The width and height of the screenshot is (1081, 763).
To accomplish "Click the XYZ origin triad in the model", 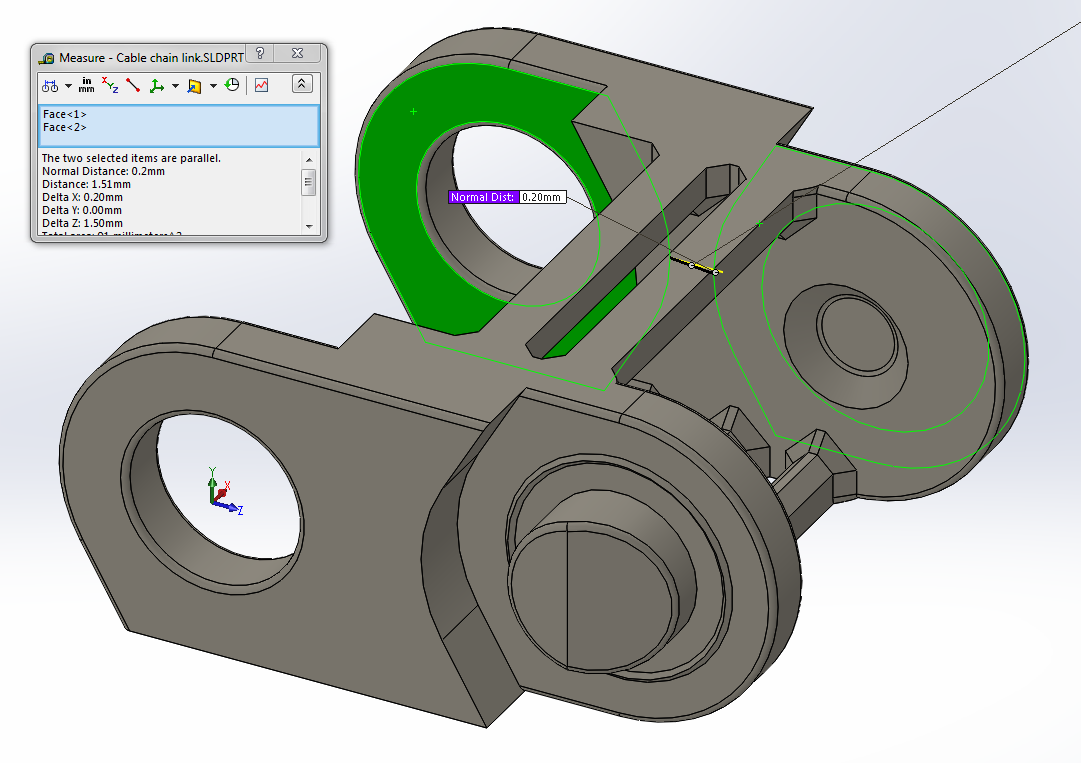I will [x=225, y=491].
